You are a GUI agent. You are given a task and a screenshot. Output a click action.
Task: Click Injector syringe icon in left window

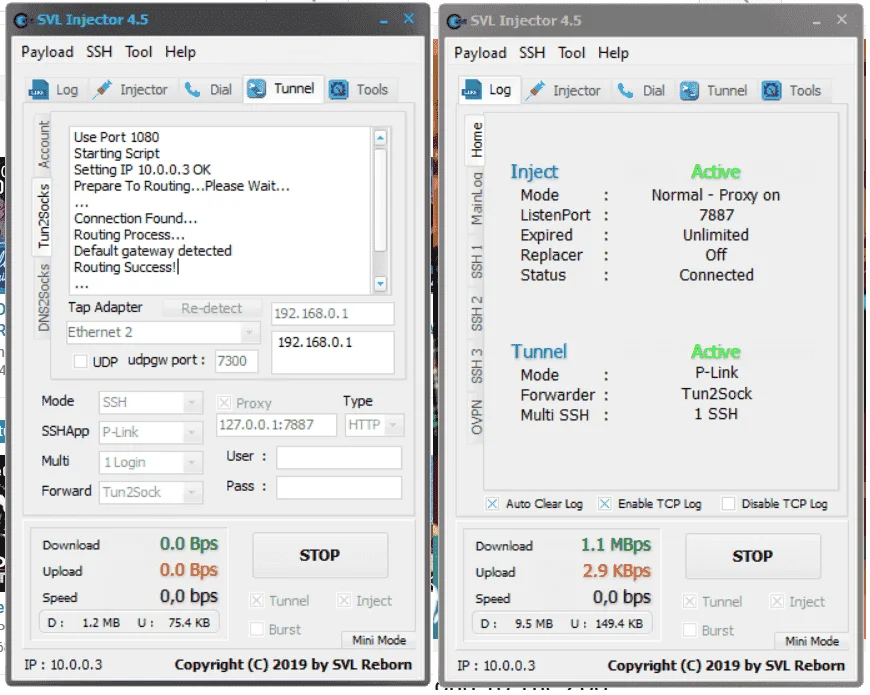(102, 89)
